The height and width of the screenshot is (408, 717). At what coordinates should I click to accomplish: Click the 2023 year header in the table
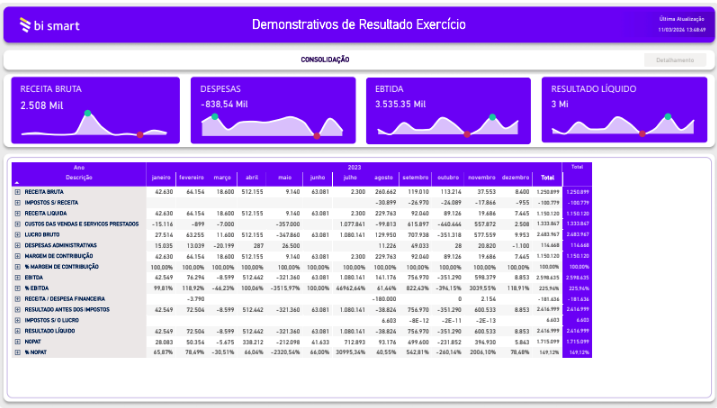(x=353, y=167)
